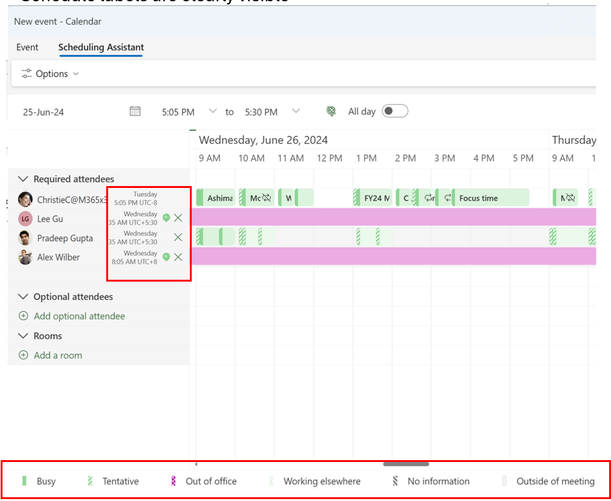Switch to the Event tab
The width and height of the screenshot is (611, 501).
coord(28,47)
